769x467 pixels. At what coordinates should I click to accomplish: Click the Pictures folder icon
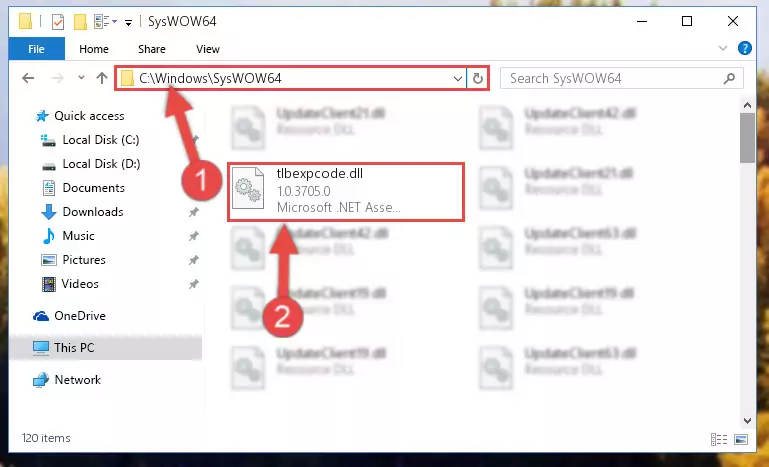point(49,260)
